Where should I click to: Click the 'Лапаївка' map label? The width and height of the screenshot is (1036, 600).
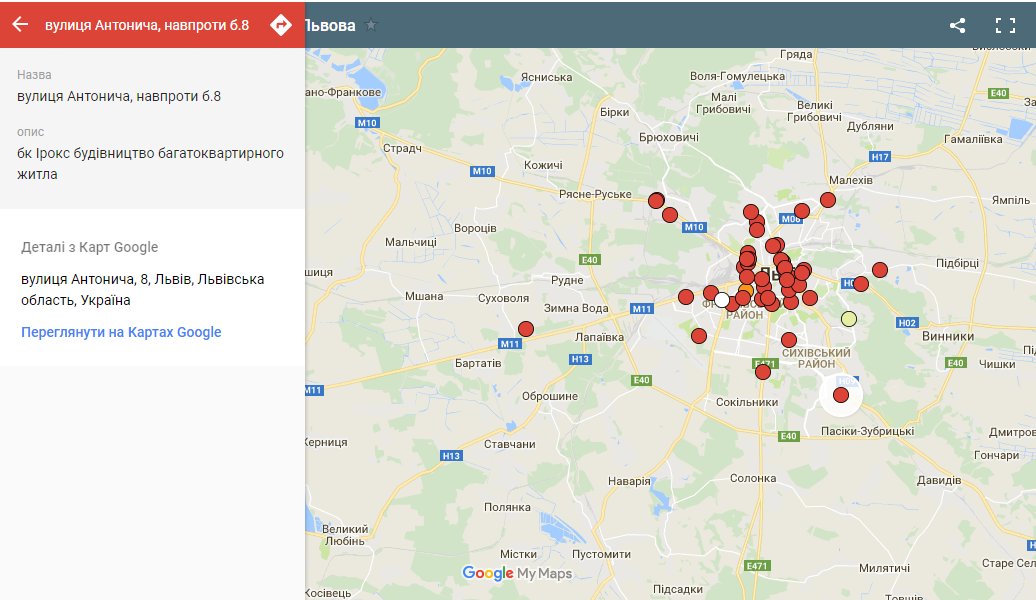599,337
